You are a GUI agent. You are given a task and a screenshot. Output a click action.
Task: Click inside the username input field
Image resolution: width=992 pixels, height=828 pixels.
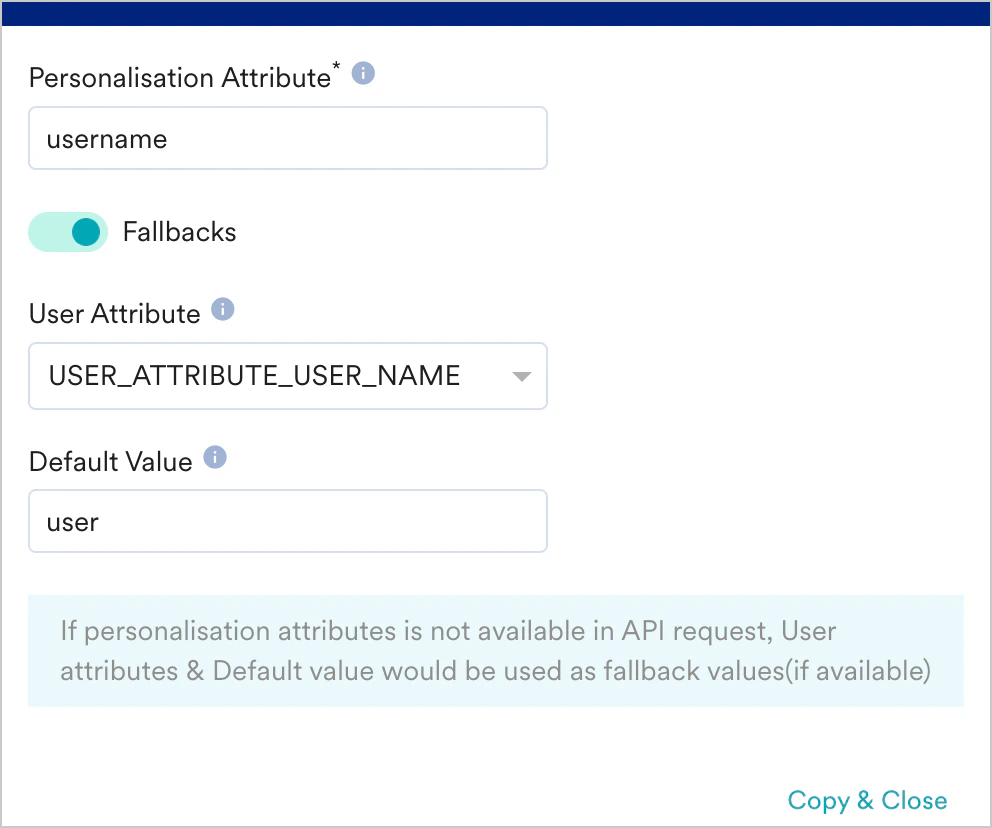point(288,138)
